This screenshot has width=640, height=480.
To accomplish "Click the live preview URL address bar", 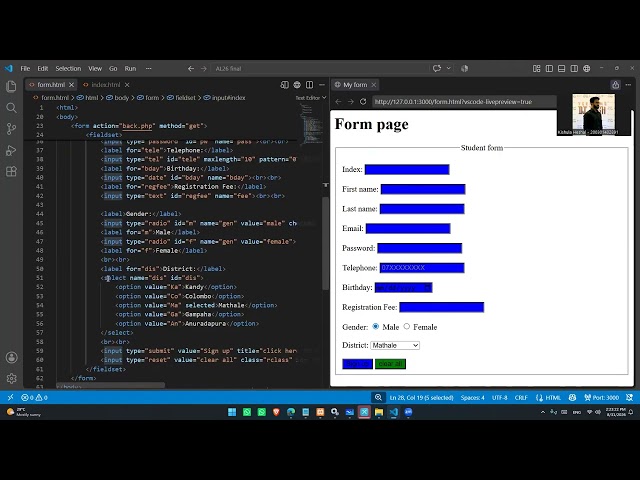I will (464, 102).
